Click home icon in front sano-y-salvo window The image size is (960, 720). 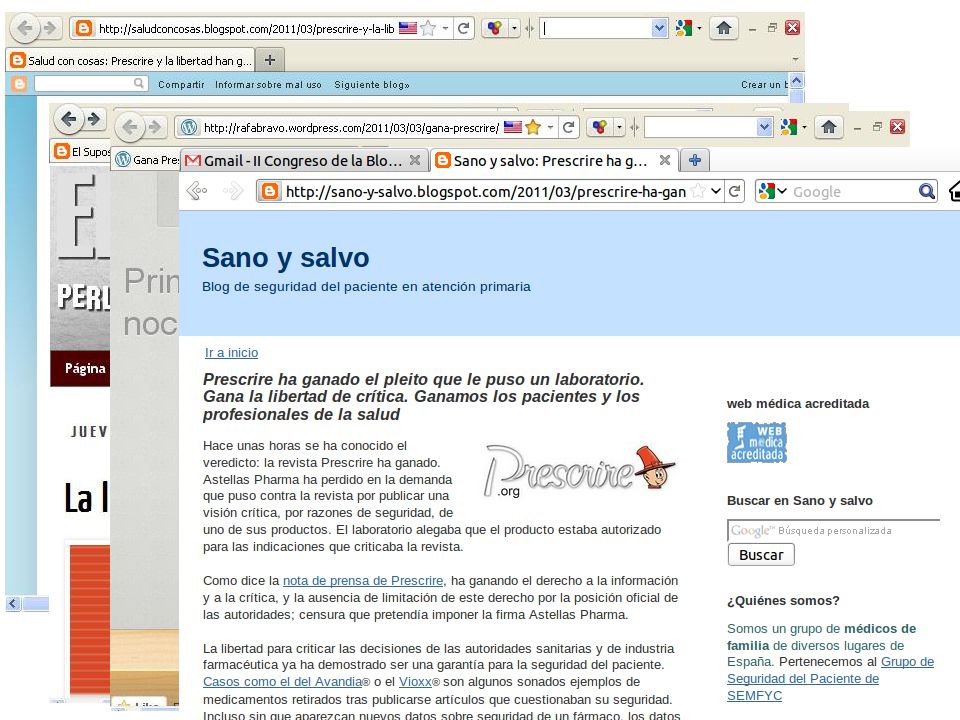(x=954, y=192)
